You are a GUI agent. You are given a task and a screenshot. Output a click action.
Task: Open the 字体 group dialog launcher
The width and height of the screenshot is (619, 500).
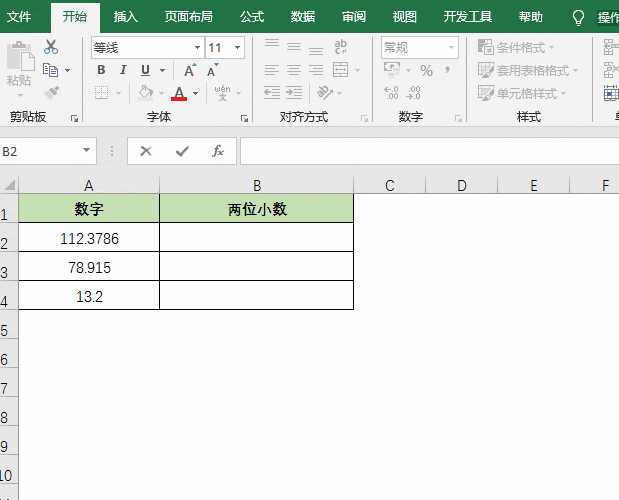click(244, 118)
